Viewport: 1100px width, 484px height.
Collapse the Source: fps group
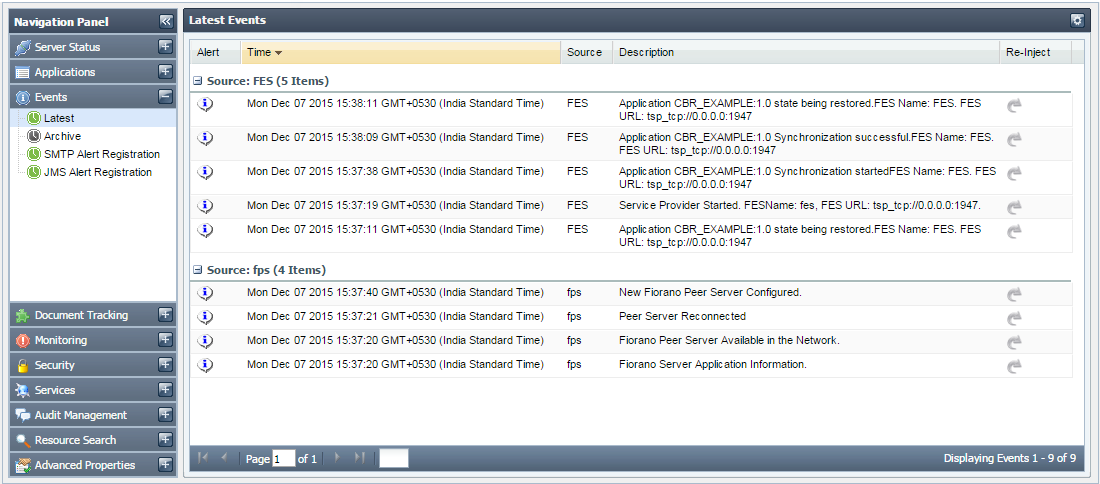pos(198,270)
